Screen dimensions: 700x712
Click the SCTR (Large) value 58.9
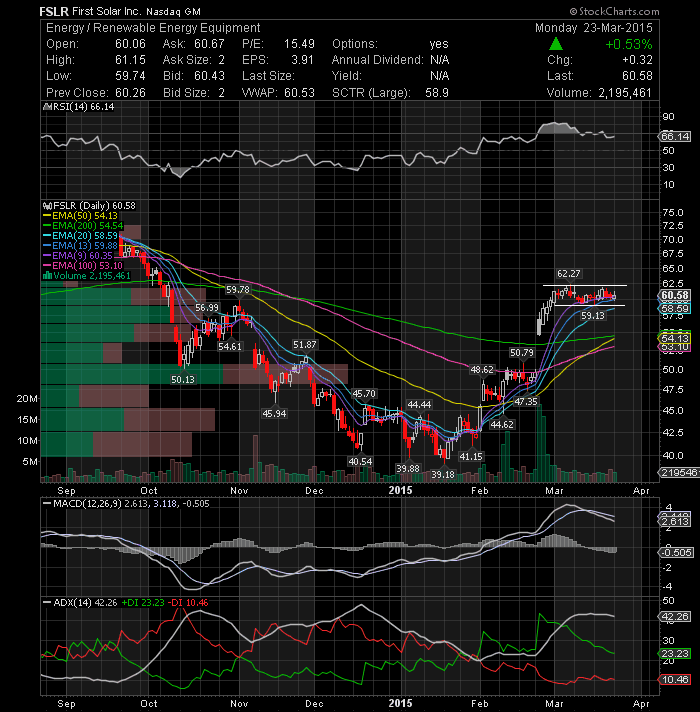point(437,93)
